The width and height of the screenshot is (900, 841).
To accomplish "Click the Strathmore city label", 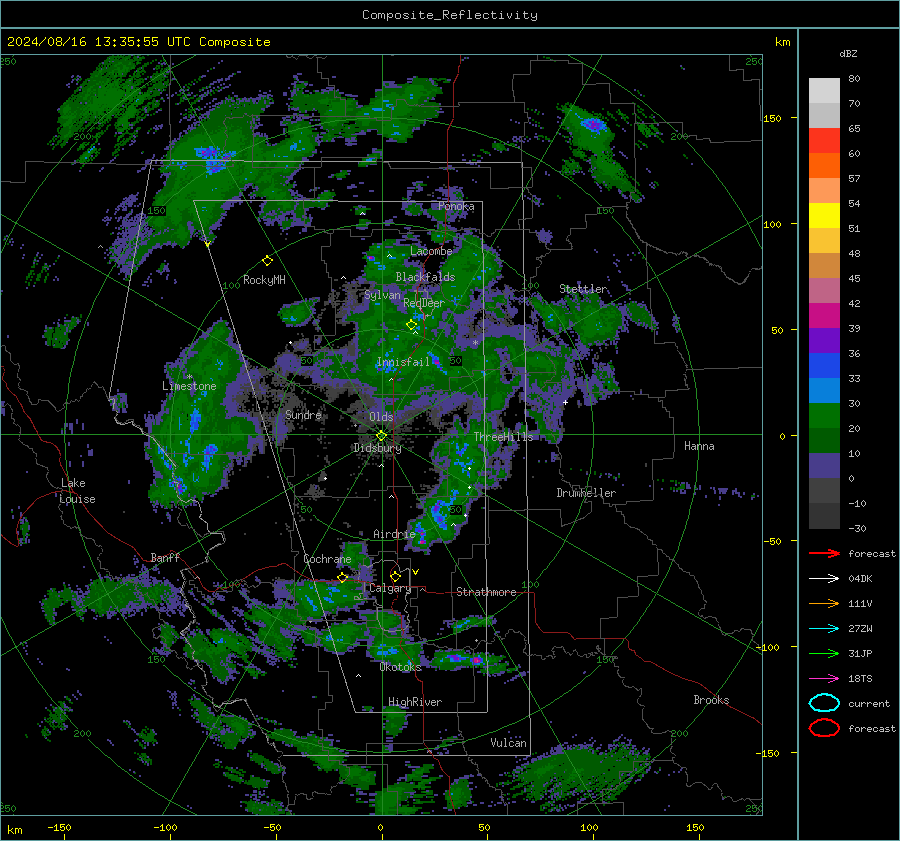I will click(x=486, y=592).
